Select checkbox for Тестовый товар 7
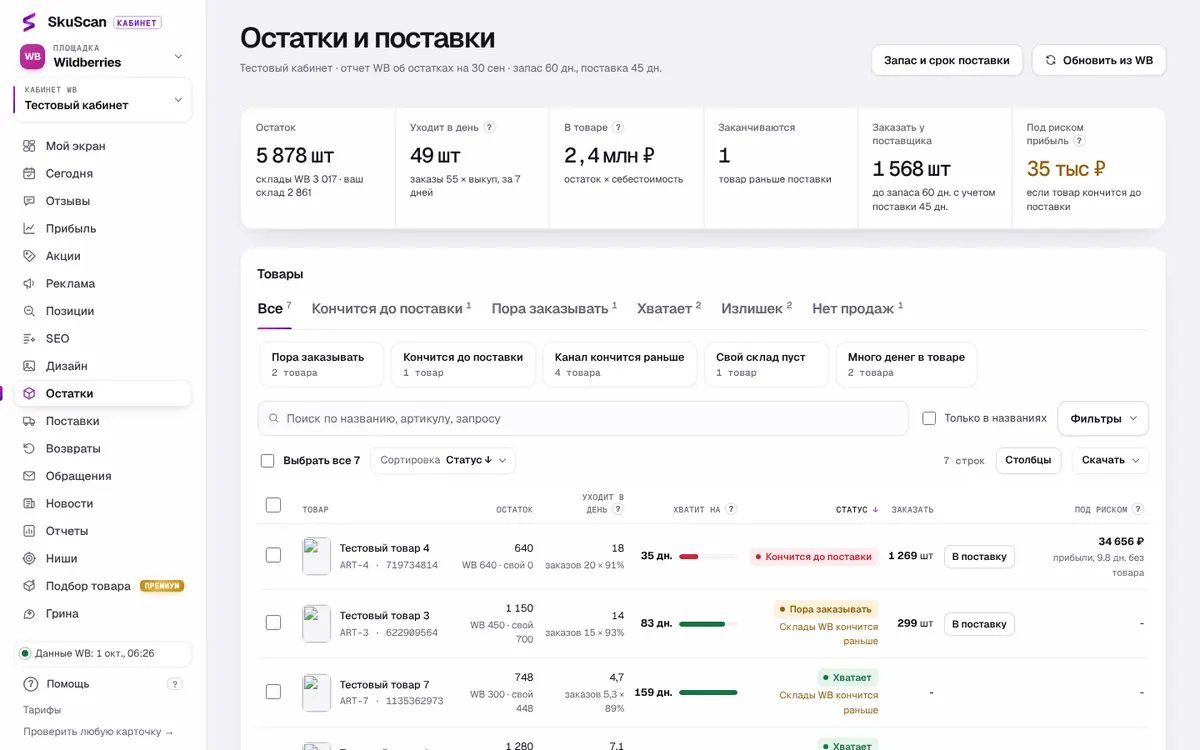 tap(273, 691)
